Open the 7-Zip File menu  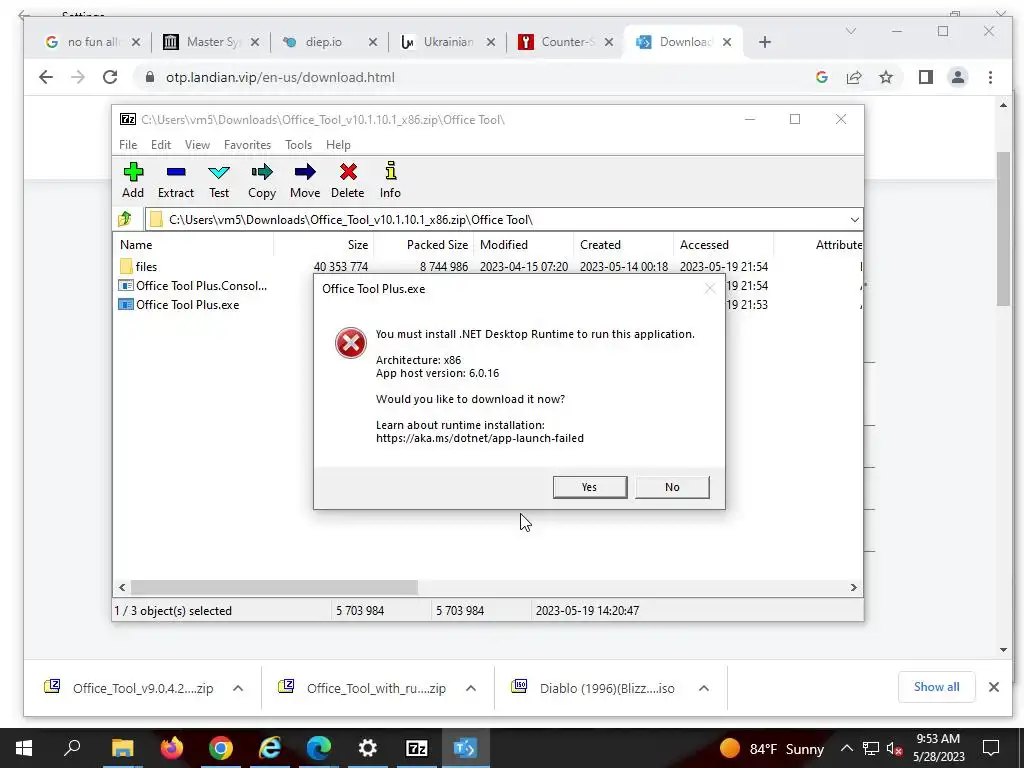pyautogui.click(x=128, y=145)
